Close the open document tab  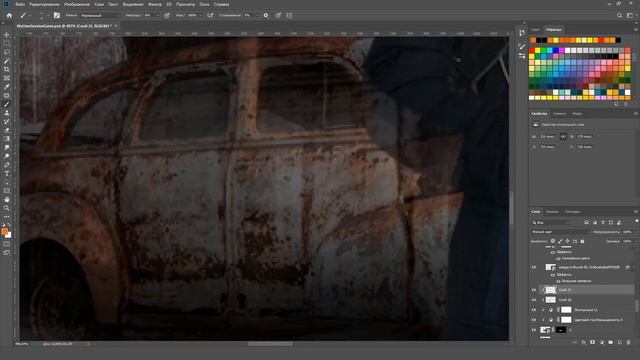click(116, 26)
